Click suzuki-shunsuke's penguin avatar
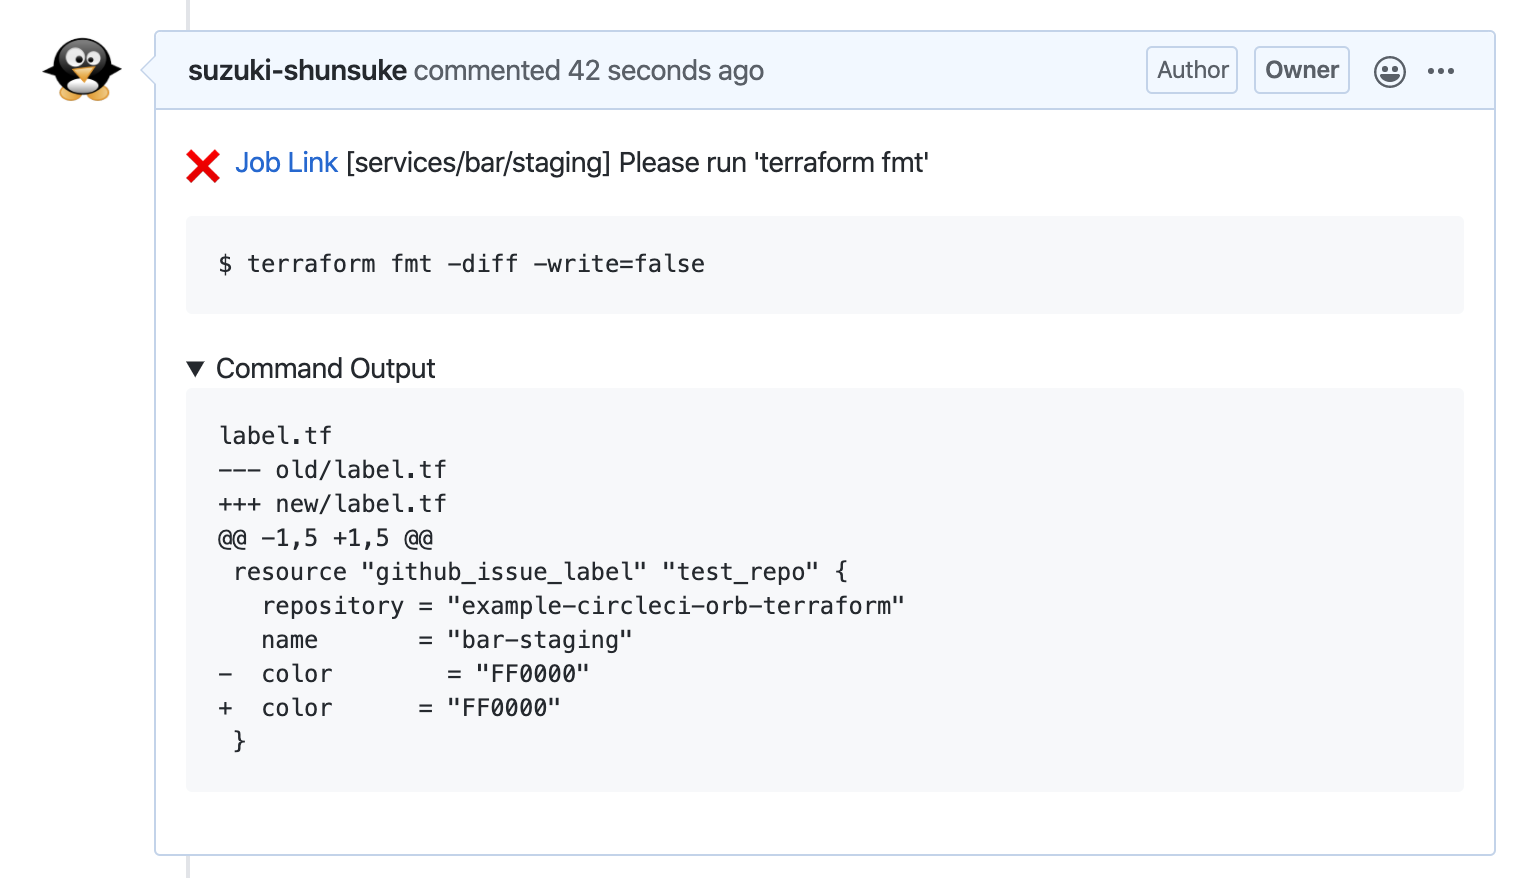This screenshot has height=878, width=1530. (82, 70)
